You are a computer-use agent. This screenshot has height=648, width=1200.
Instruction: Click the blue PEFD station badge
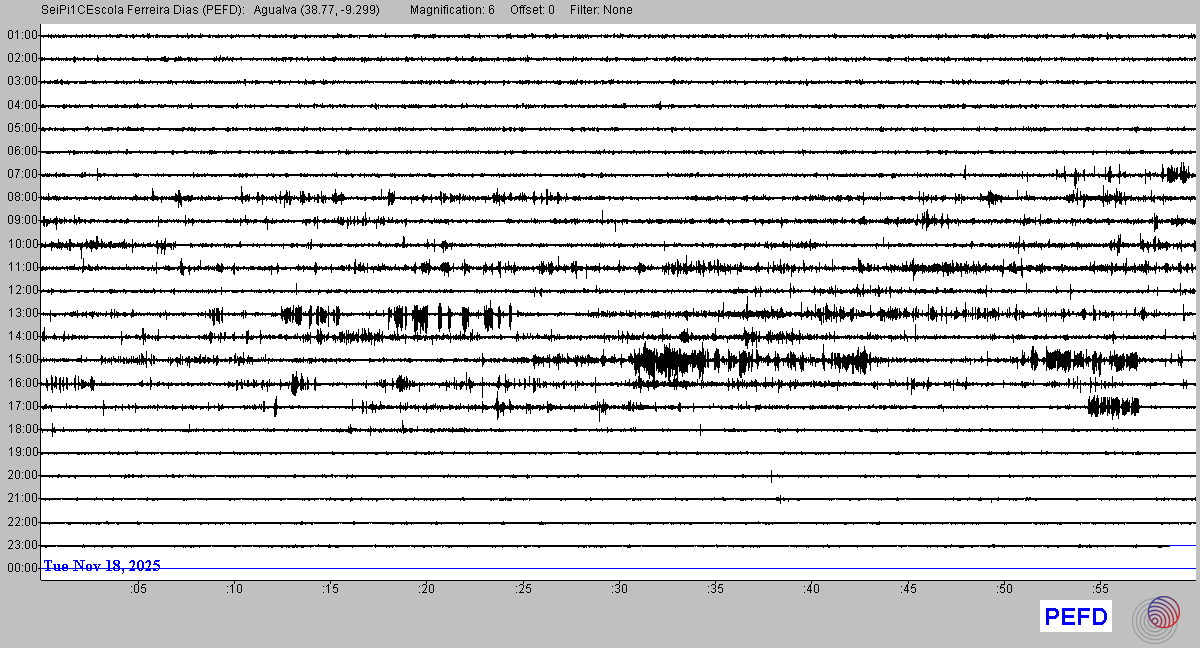(x=1076, y=617)
